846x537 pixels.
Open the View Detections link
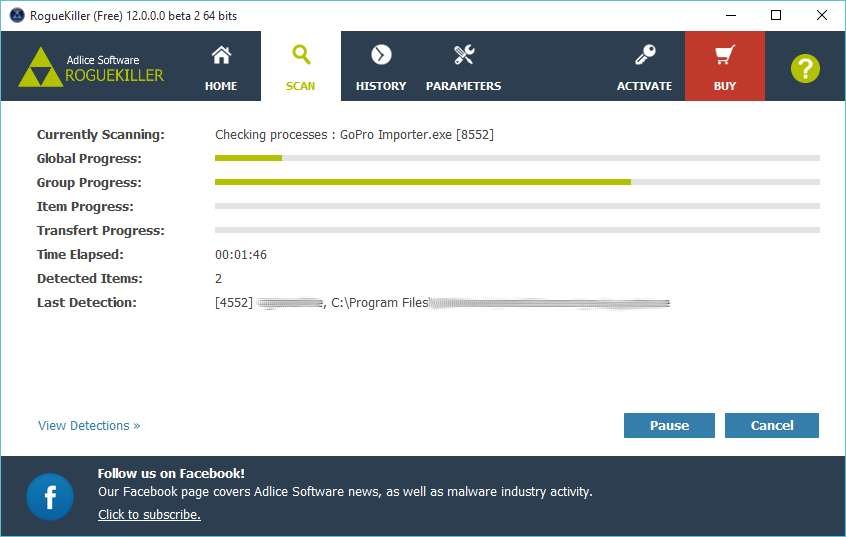click(x=89, y=426)
